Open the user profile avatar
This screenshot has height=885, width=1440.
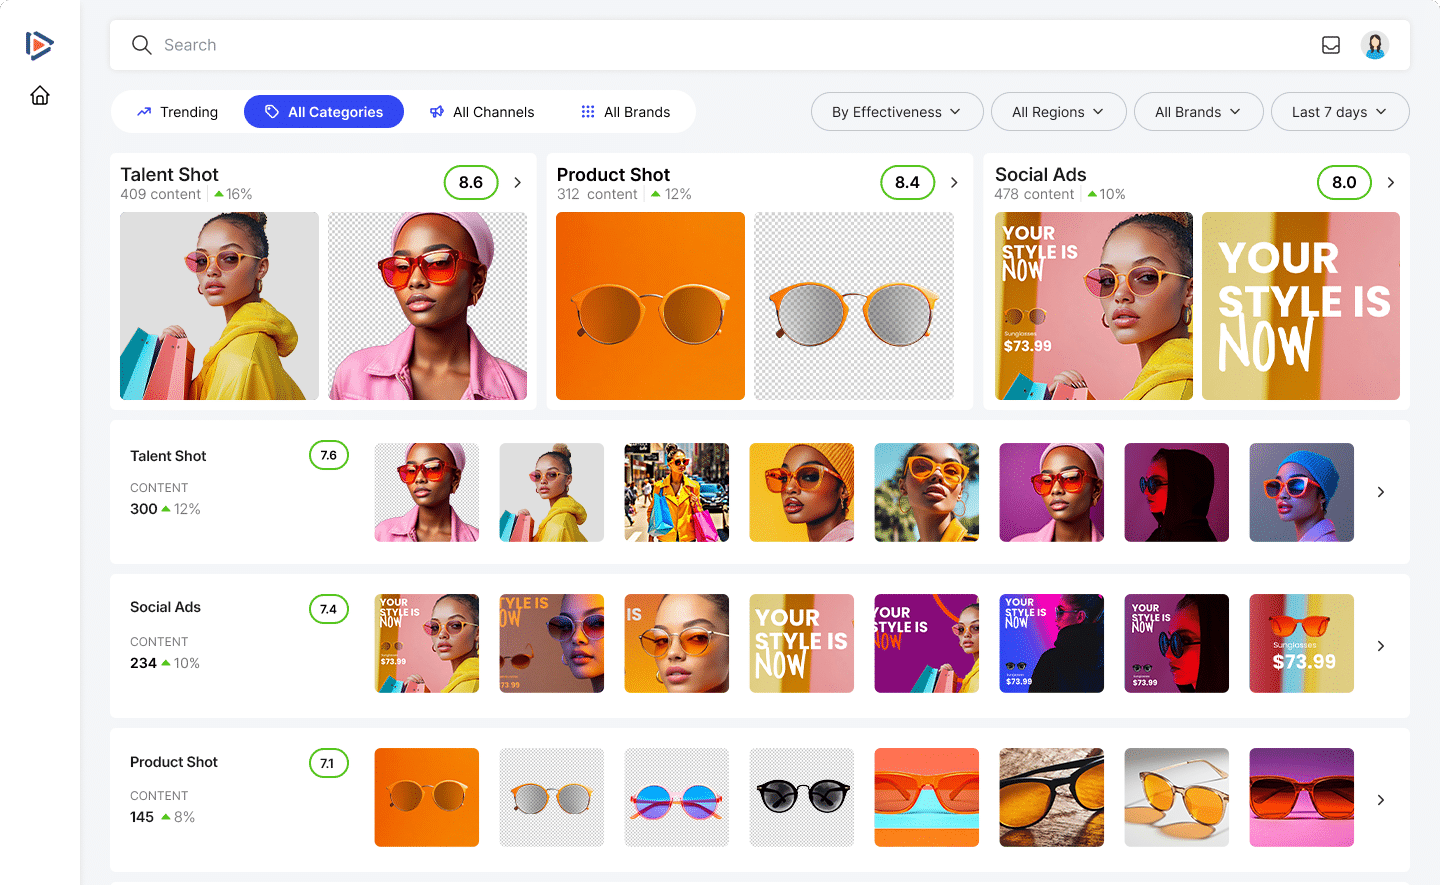click(x=1374, y=45)
